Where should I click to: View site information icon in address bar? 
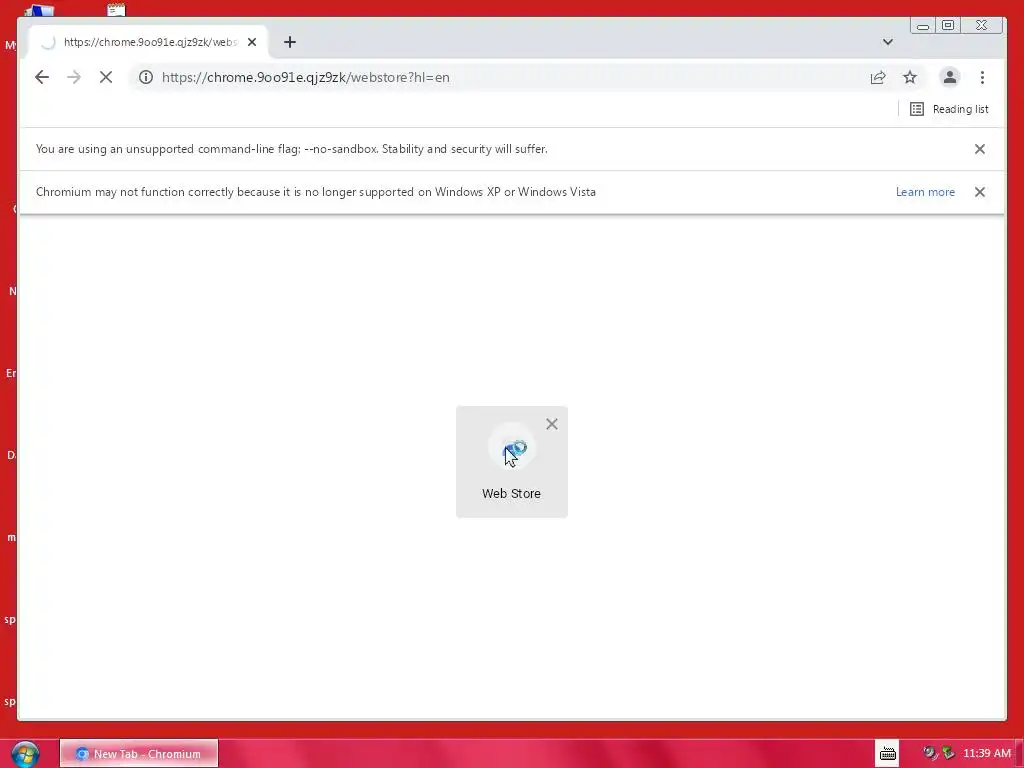point(146,77)
